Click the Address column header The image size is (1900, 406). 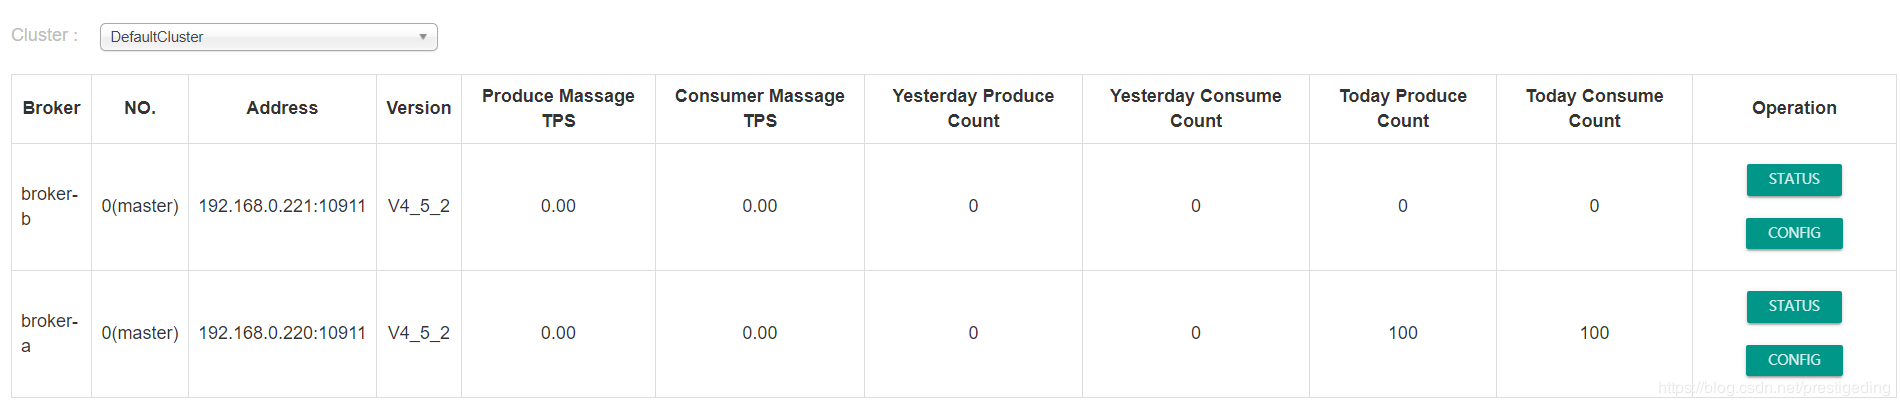(x=282, y=108)
